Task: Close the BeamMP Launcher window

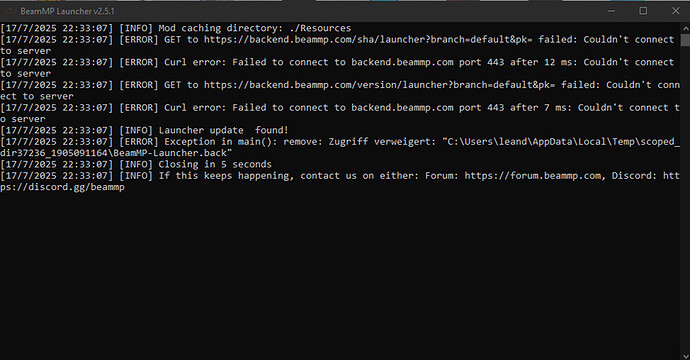Action: pos(675,11)
